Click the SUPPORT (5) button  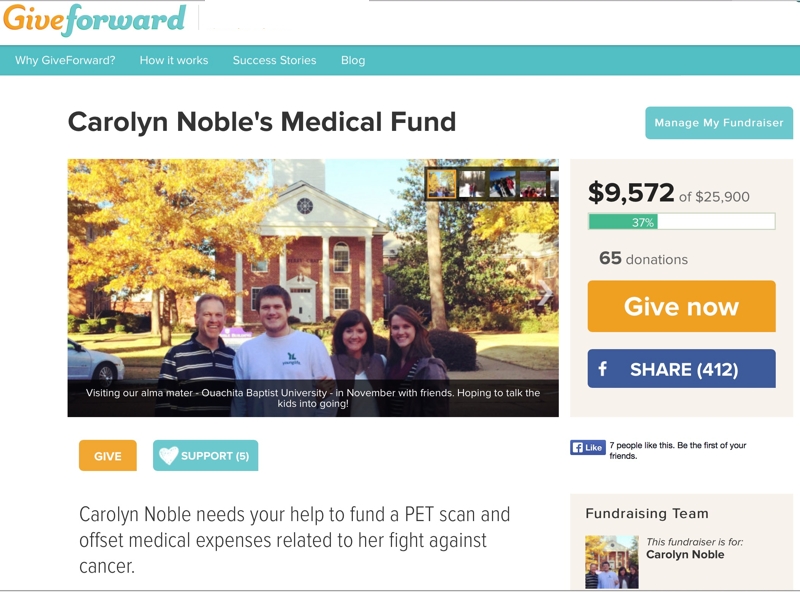coord(206,455)
